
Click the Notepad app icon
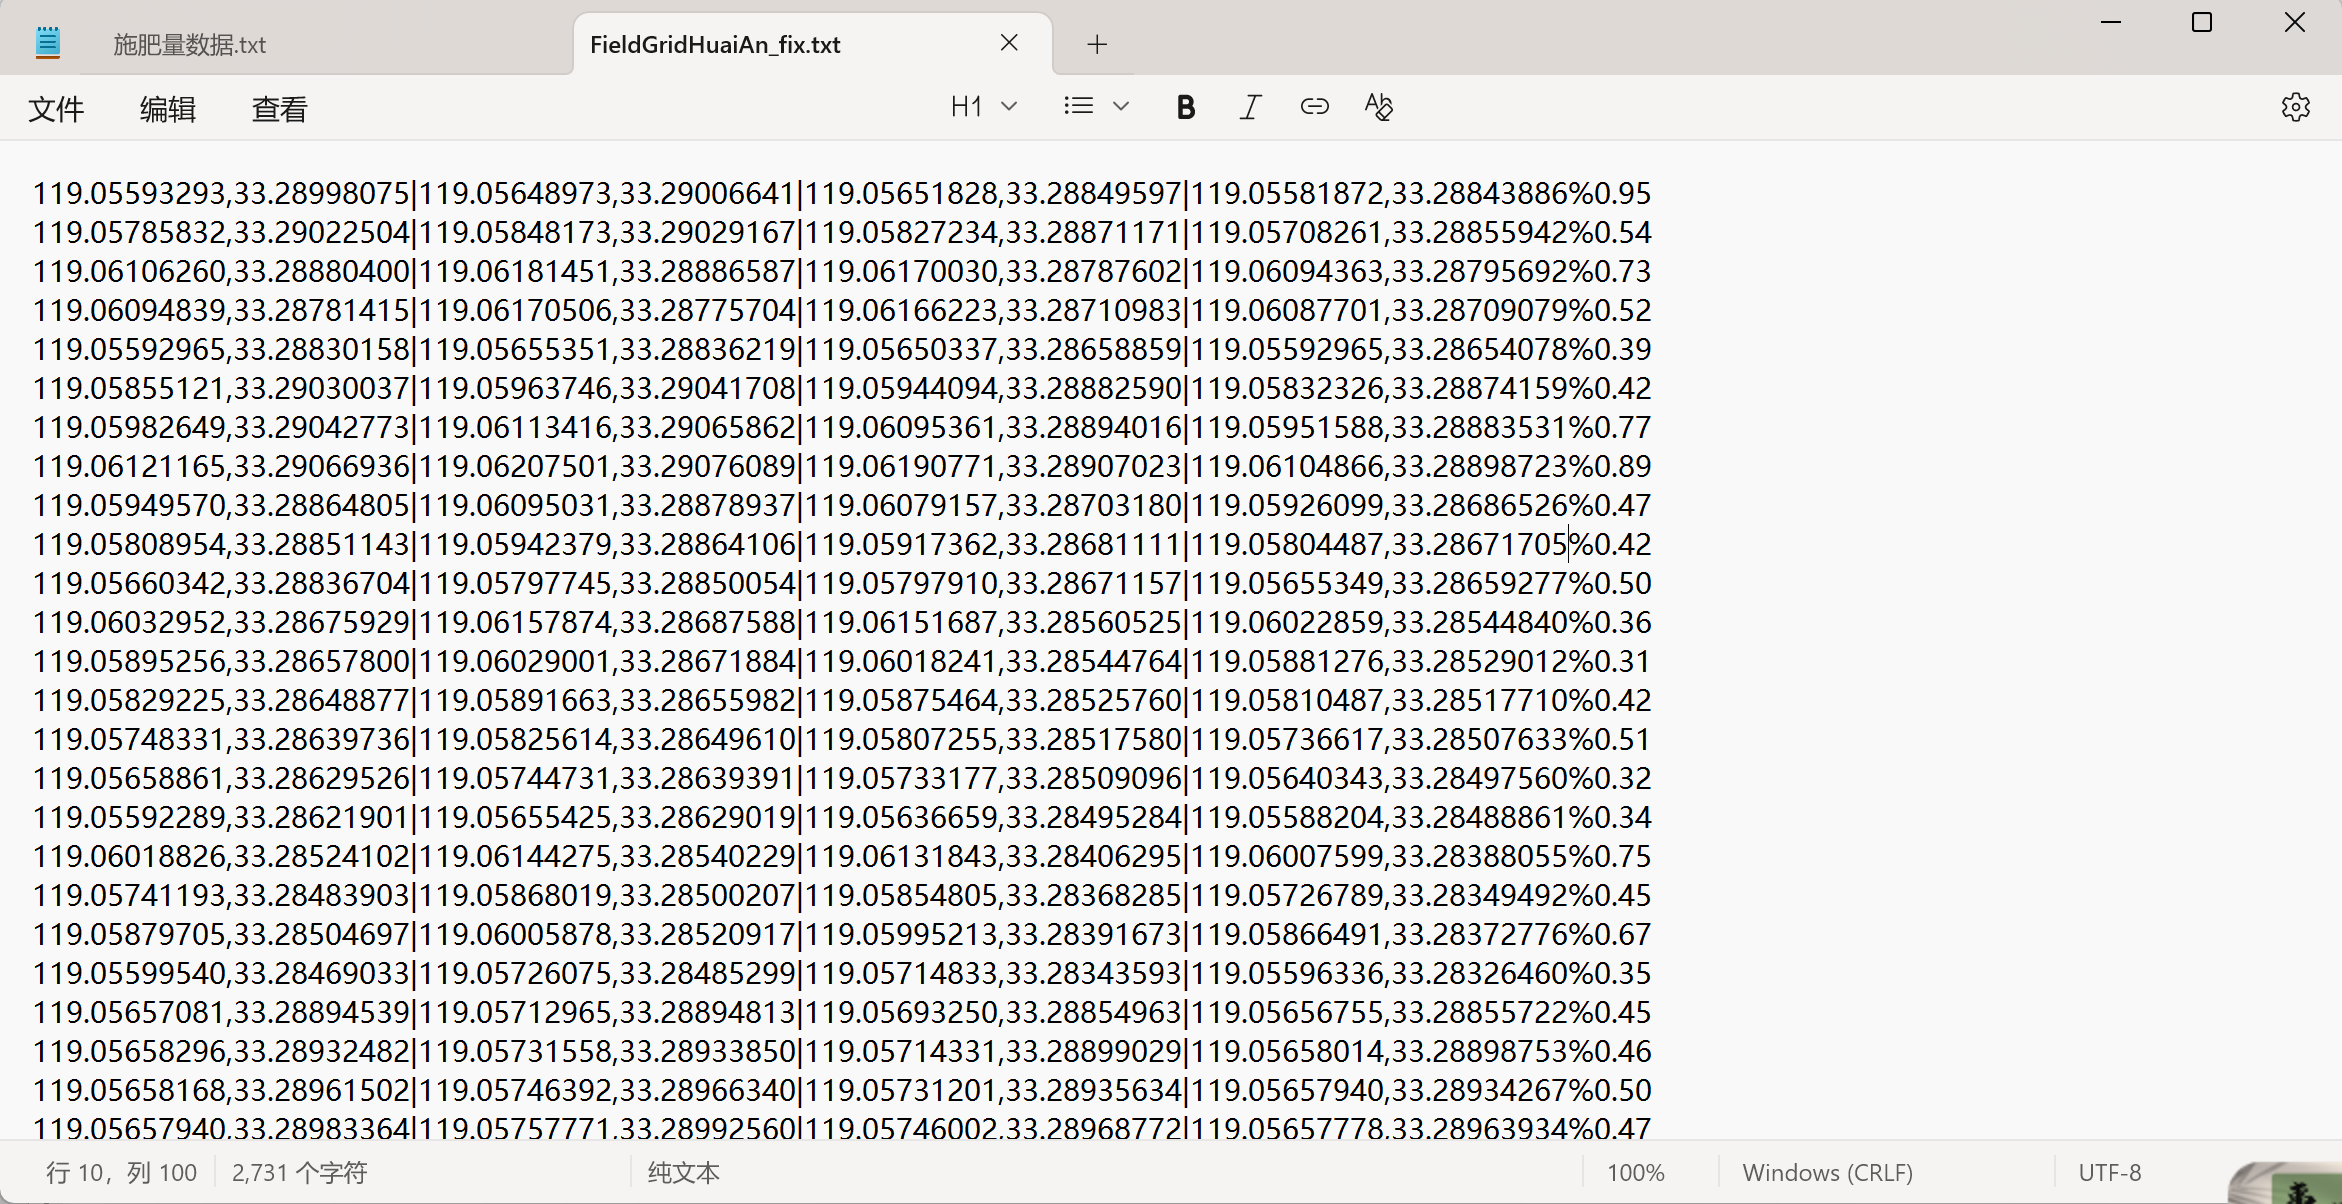pyautogui.click(x=47, y=43)
